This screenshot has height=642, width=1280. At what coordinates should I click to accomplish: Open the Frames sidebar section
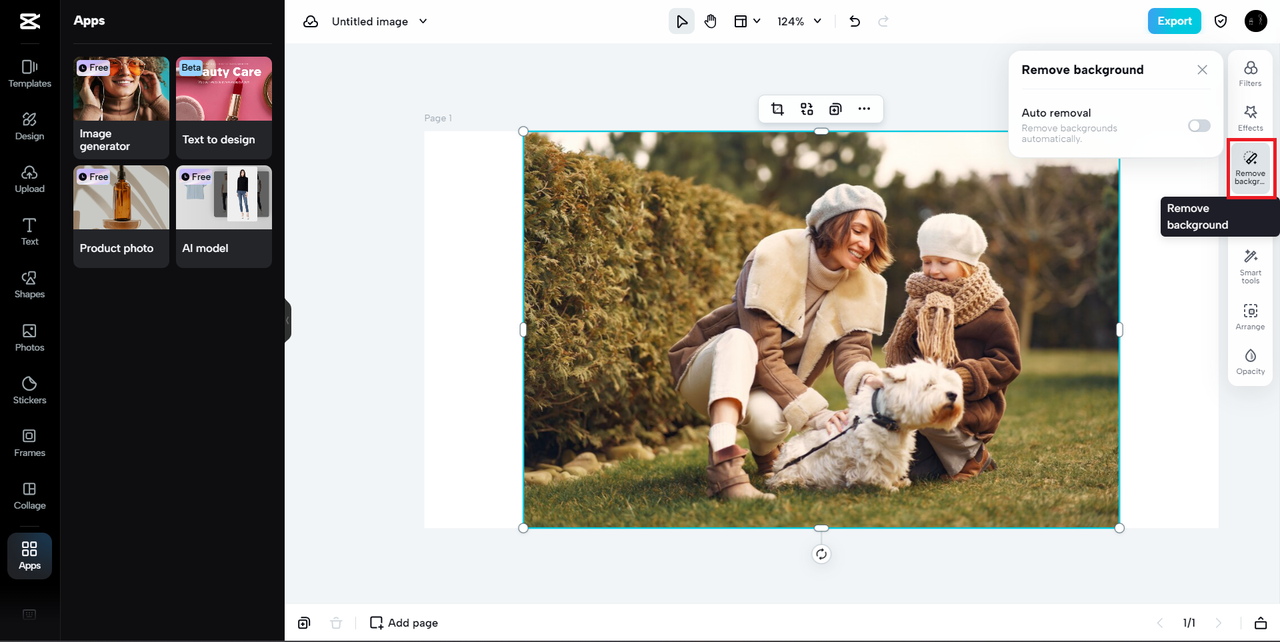[x=30, y=443]
